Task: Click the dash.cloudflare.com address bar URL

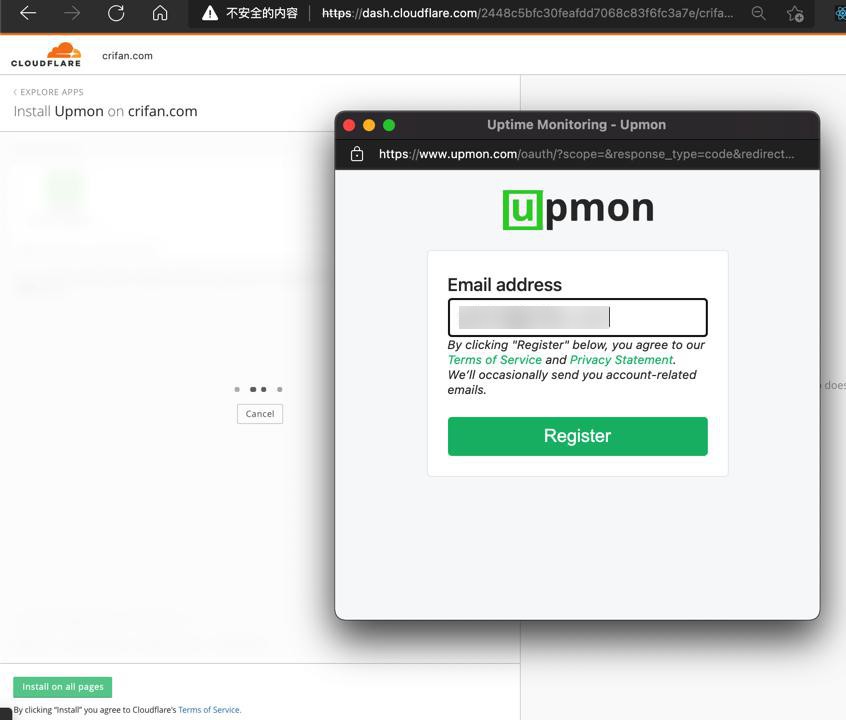Action: point(527,13)
